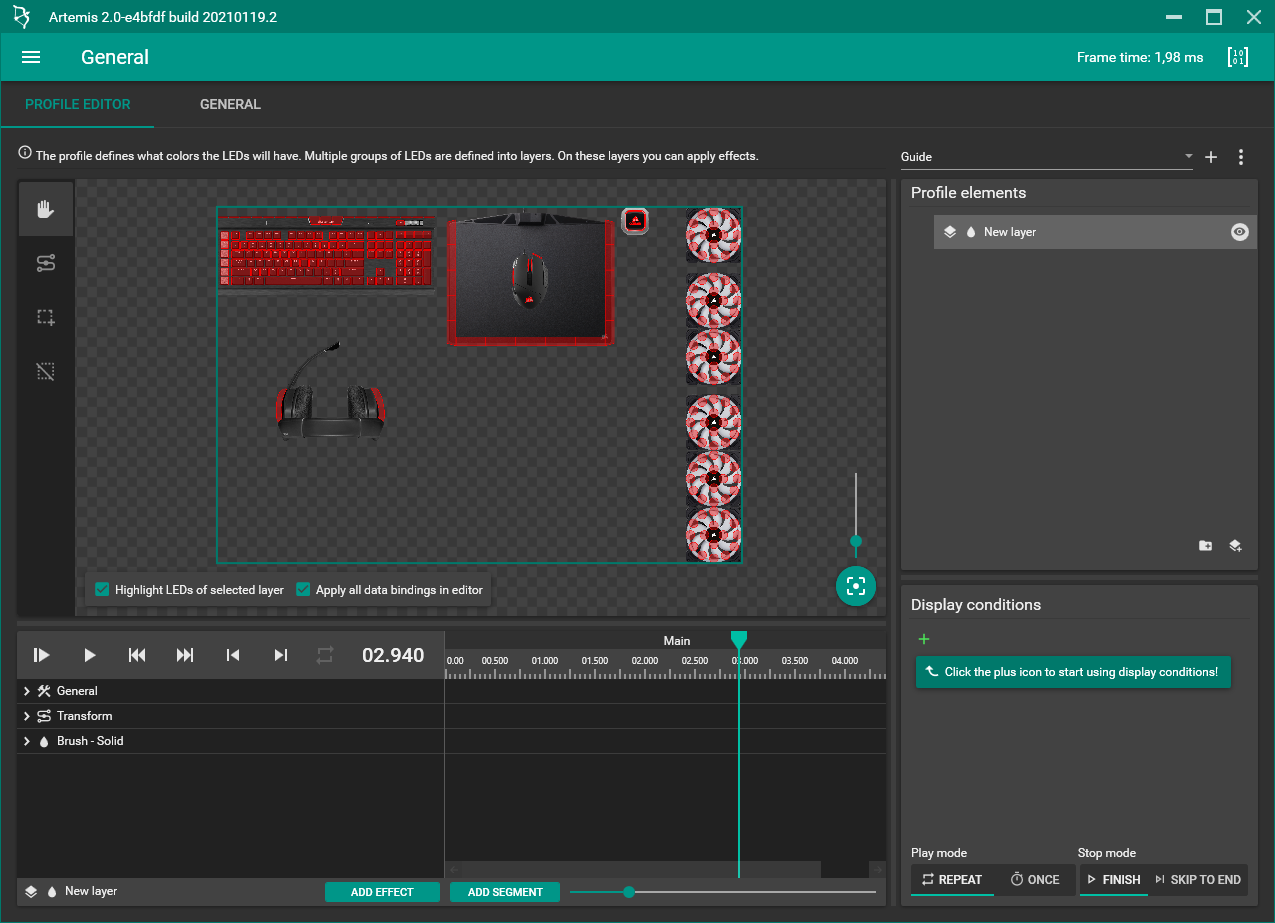Screen dimensions: 1275x923
Task: Click the ADD EFFECT button
Action: coord(382,892)
